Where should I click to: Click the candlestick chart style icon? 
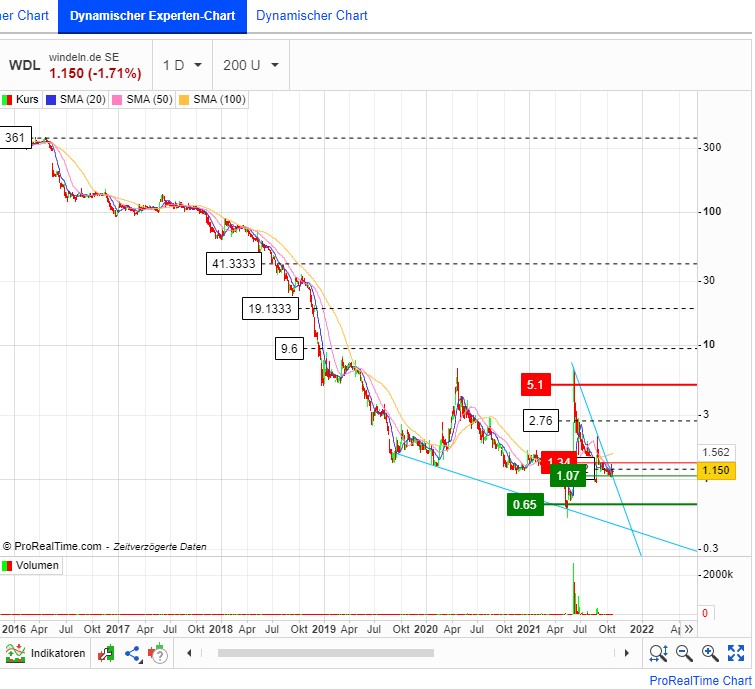point(107,654)
